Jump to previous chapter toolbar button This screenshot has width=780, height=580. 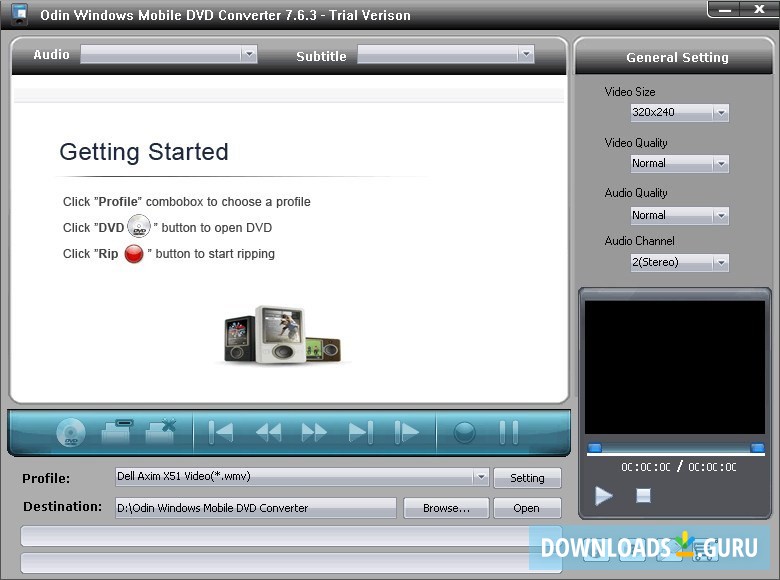pyautogui.click(x=220, y=432)
